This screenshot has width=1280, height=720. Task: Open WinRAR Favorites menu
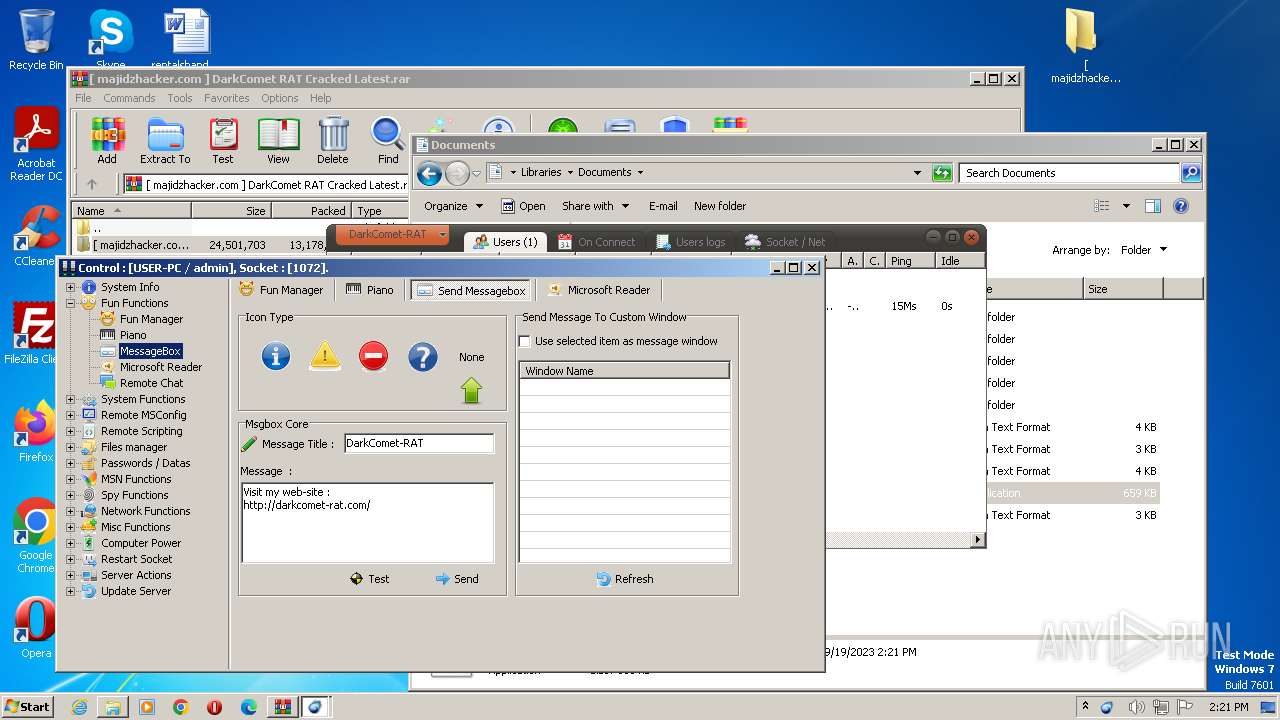[227, 98]
